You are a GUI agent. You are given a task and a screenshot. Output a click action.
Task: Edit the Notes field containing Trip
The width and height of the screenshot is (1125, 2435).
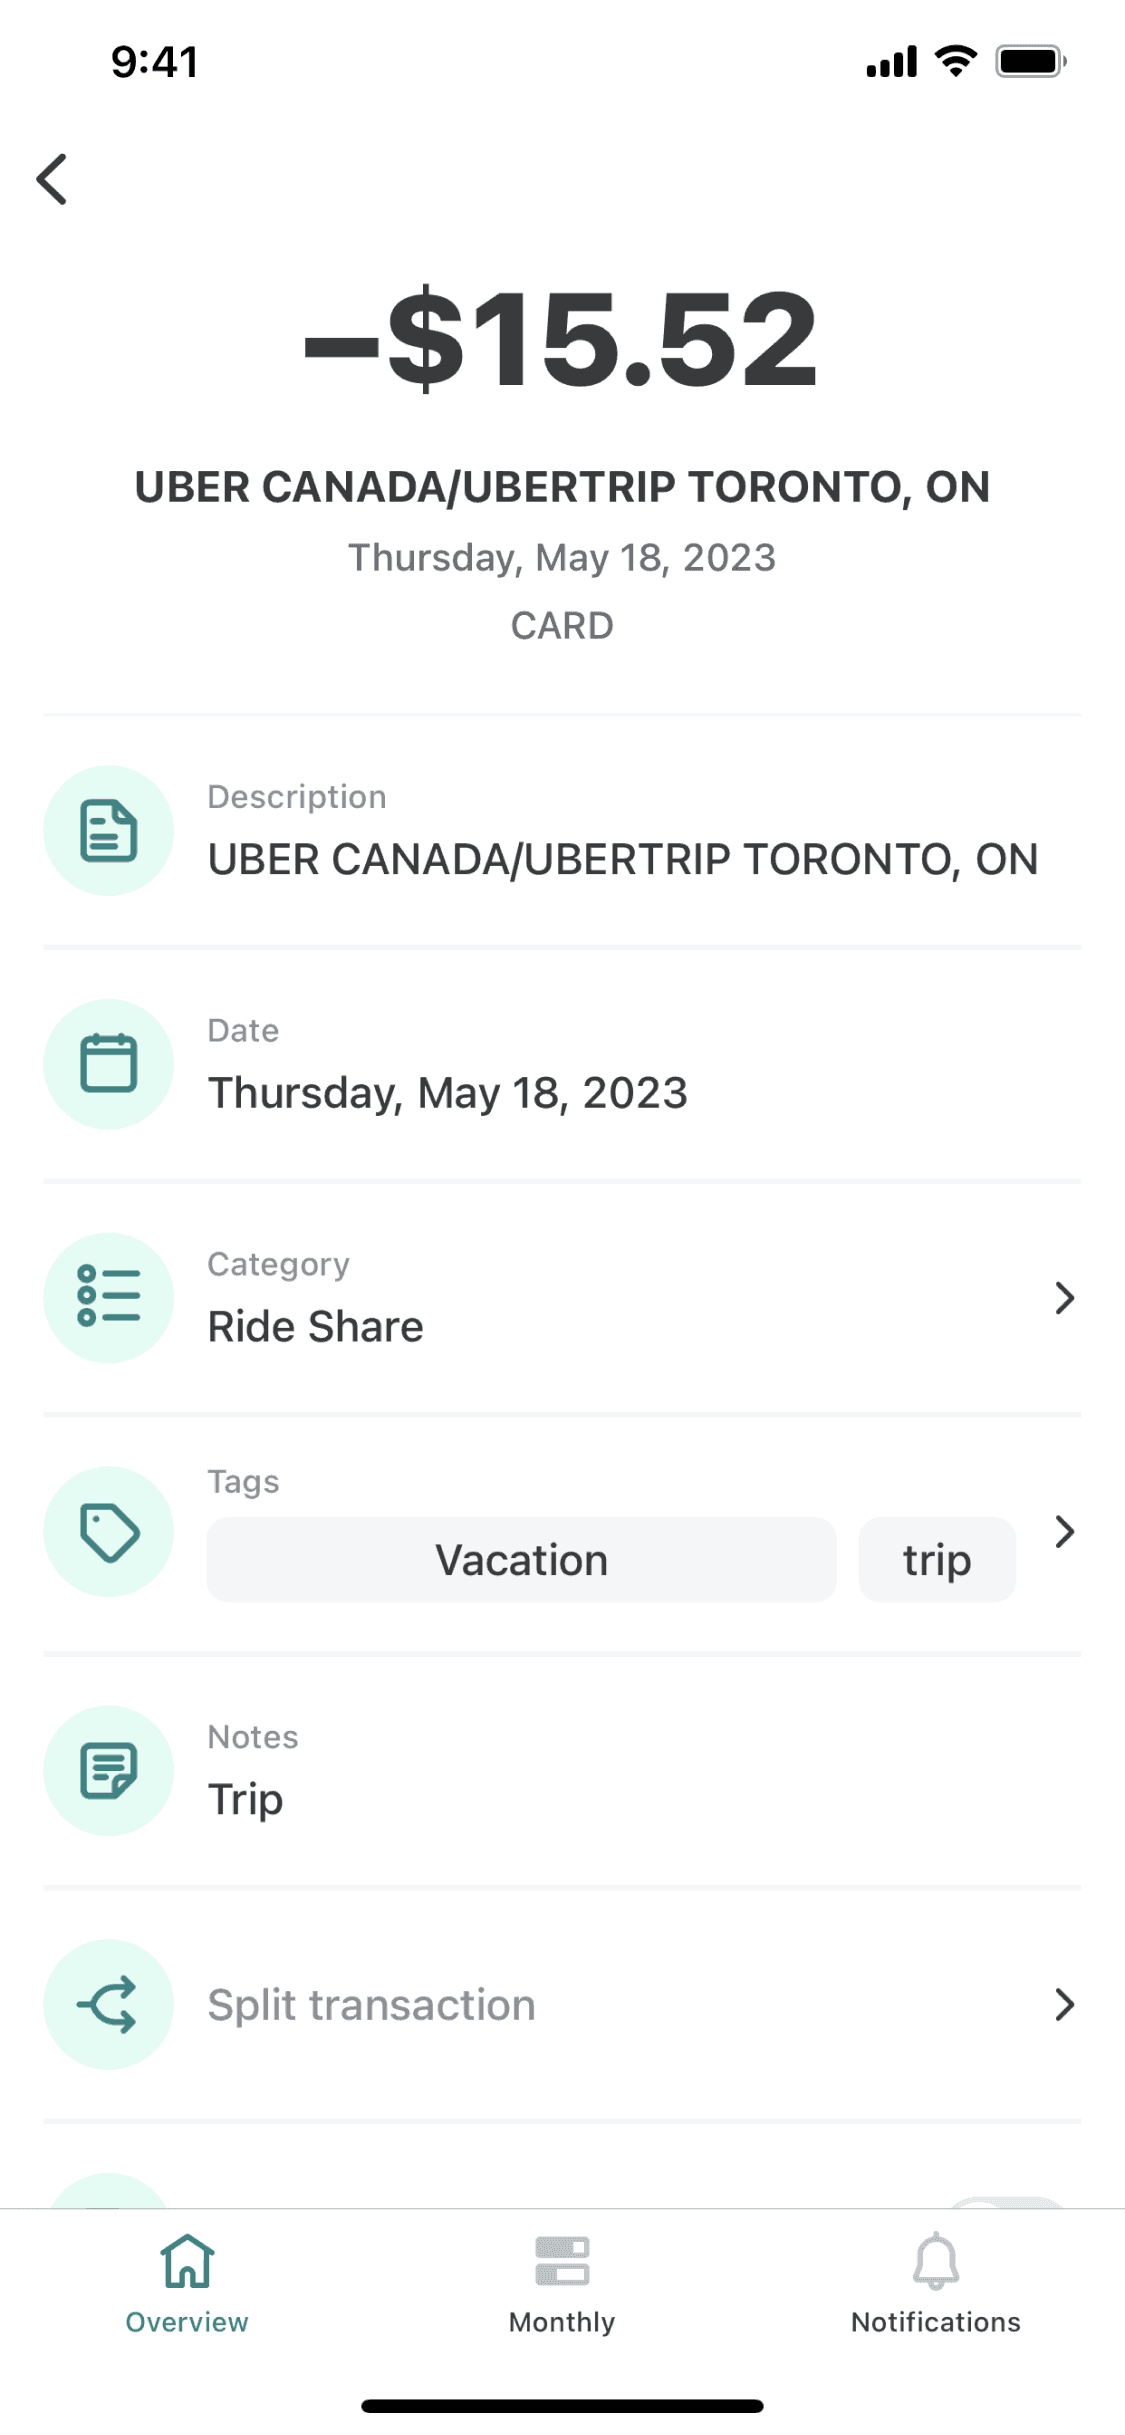pyautogui.click(x=246, y=1799)
